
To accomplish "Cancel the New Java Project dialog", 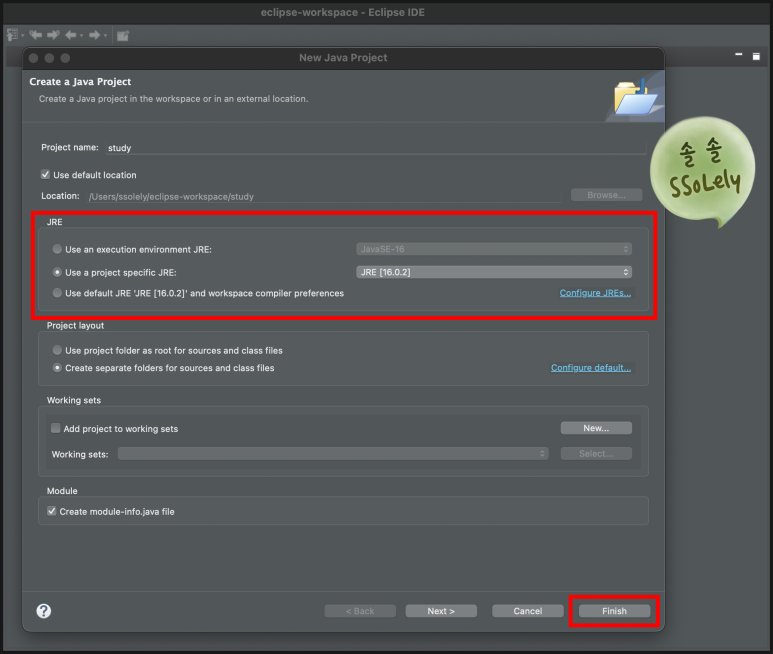I will point(527,611).
